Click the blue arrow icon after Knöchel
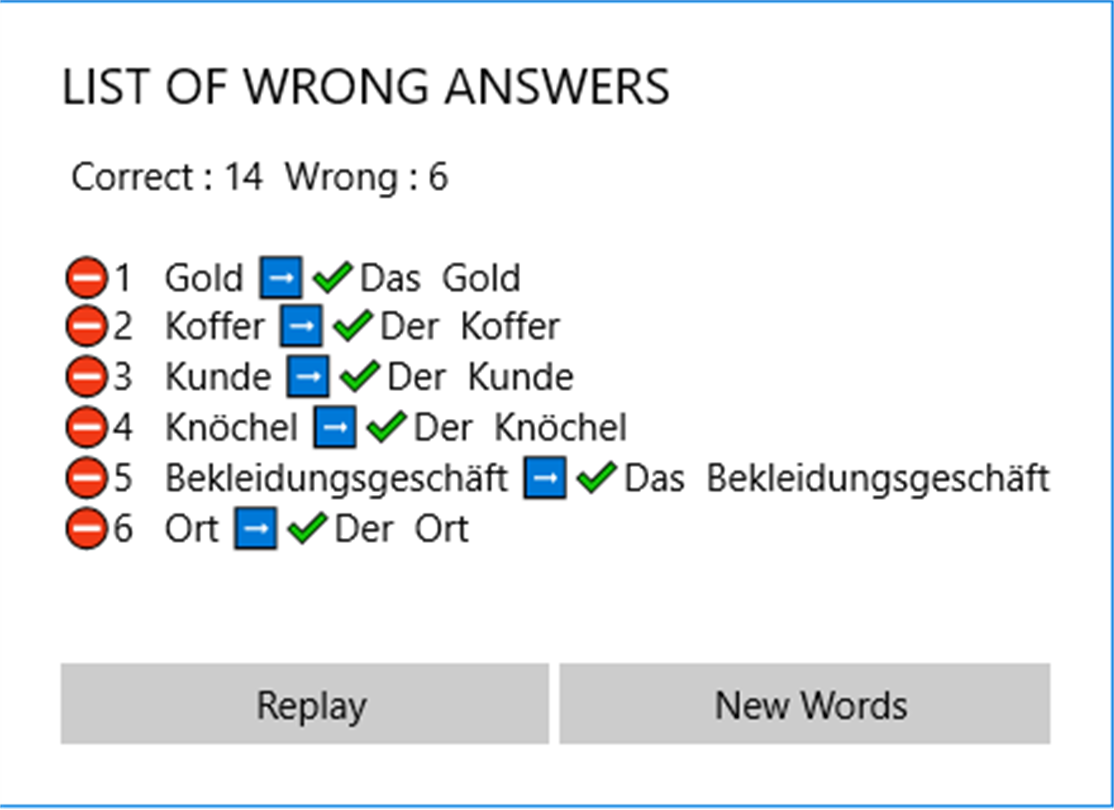 click(335, 428)
